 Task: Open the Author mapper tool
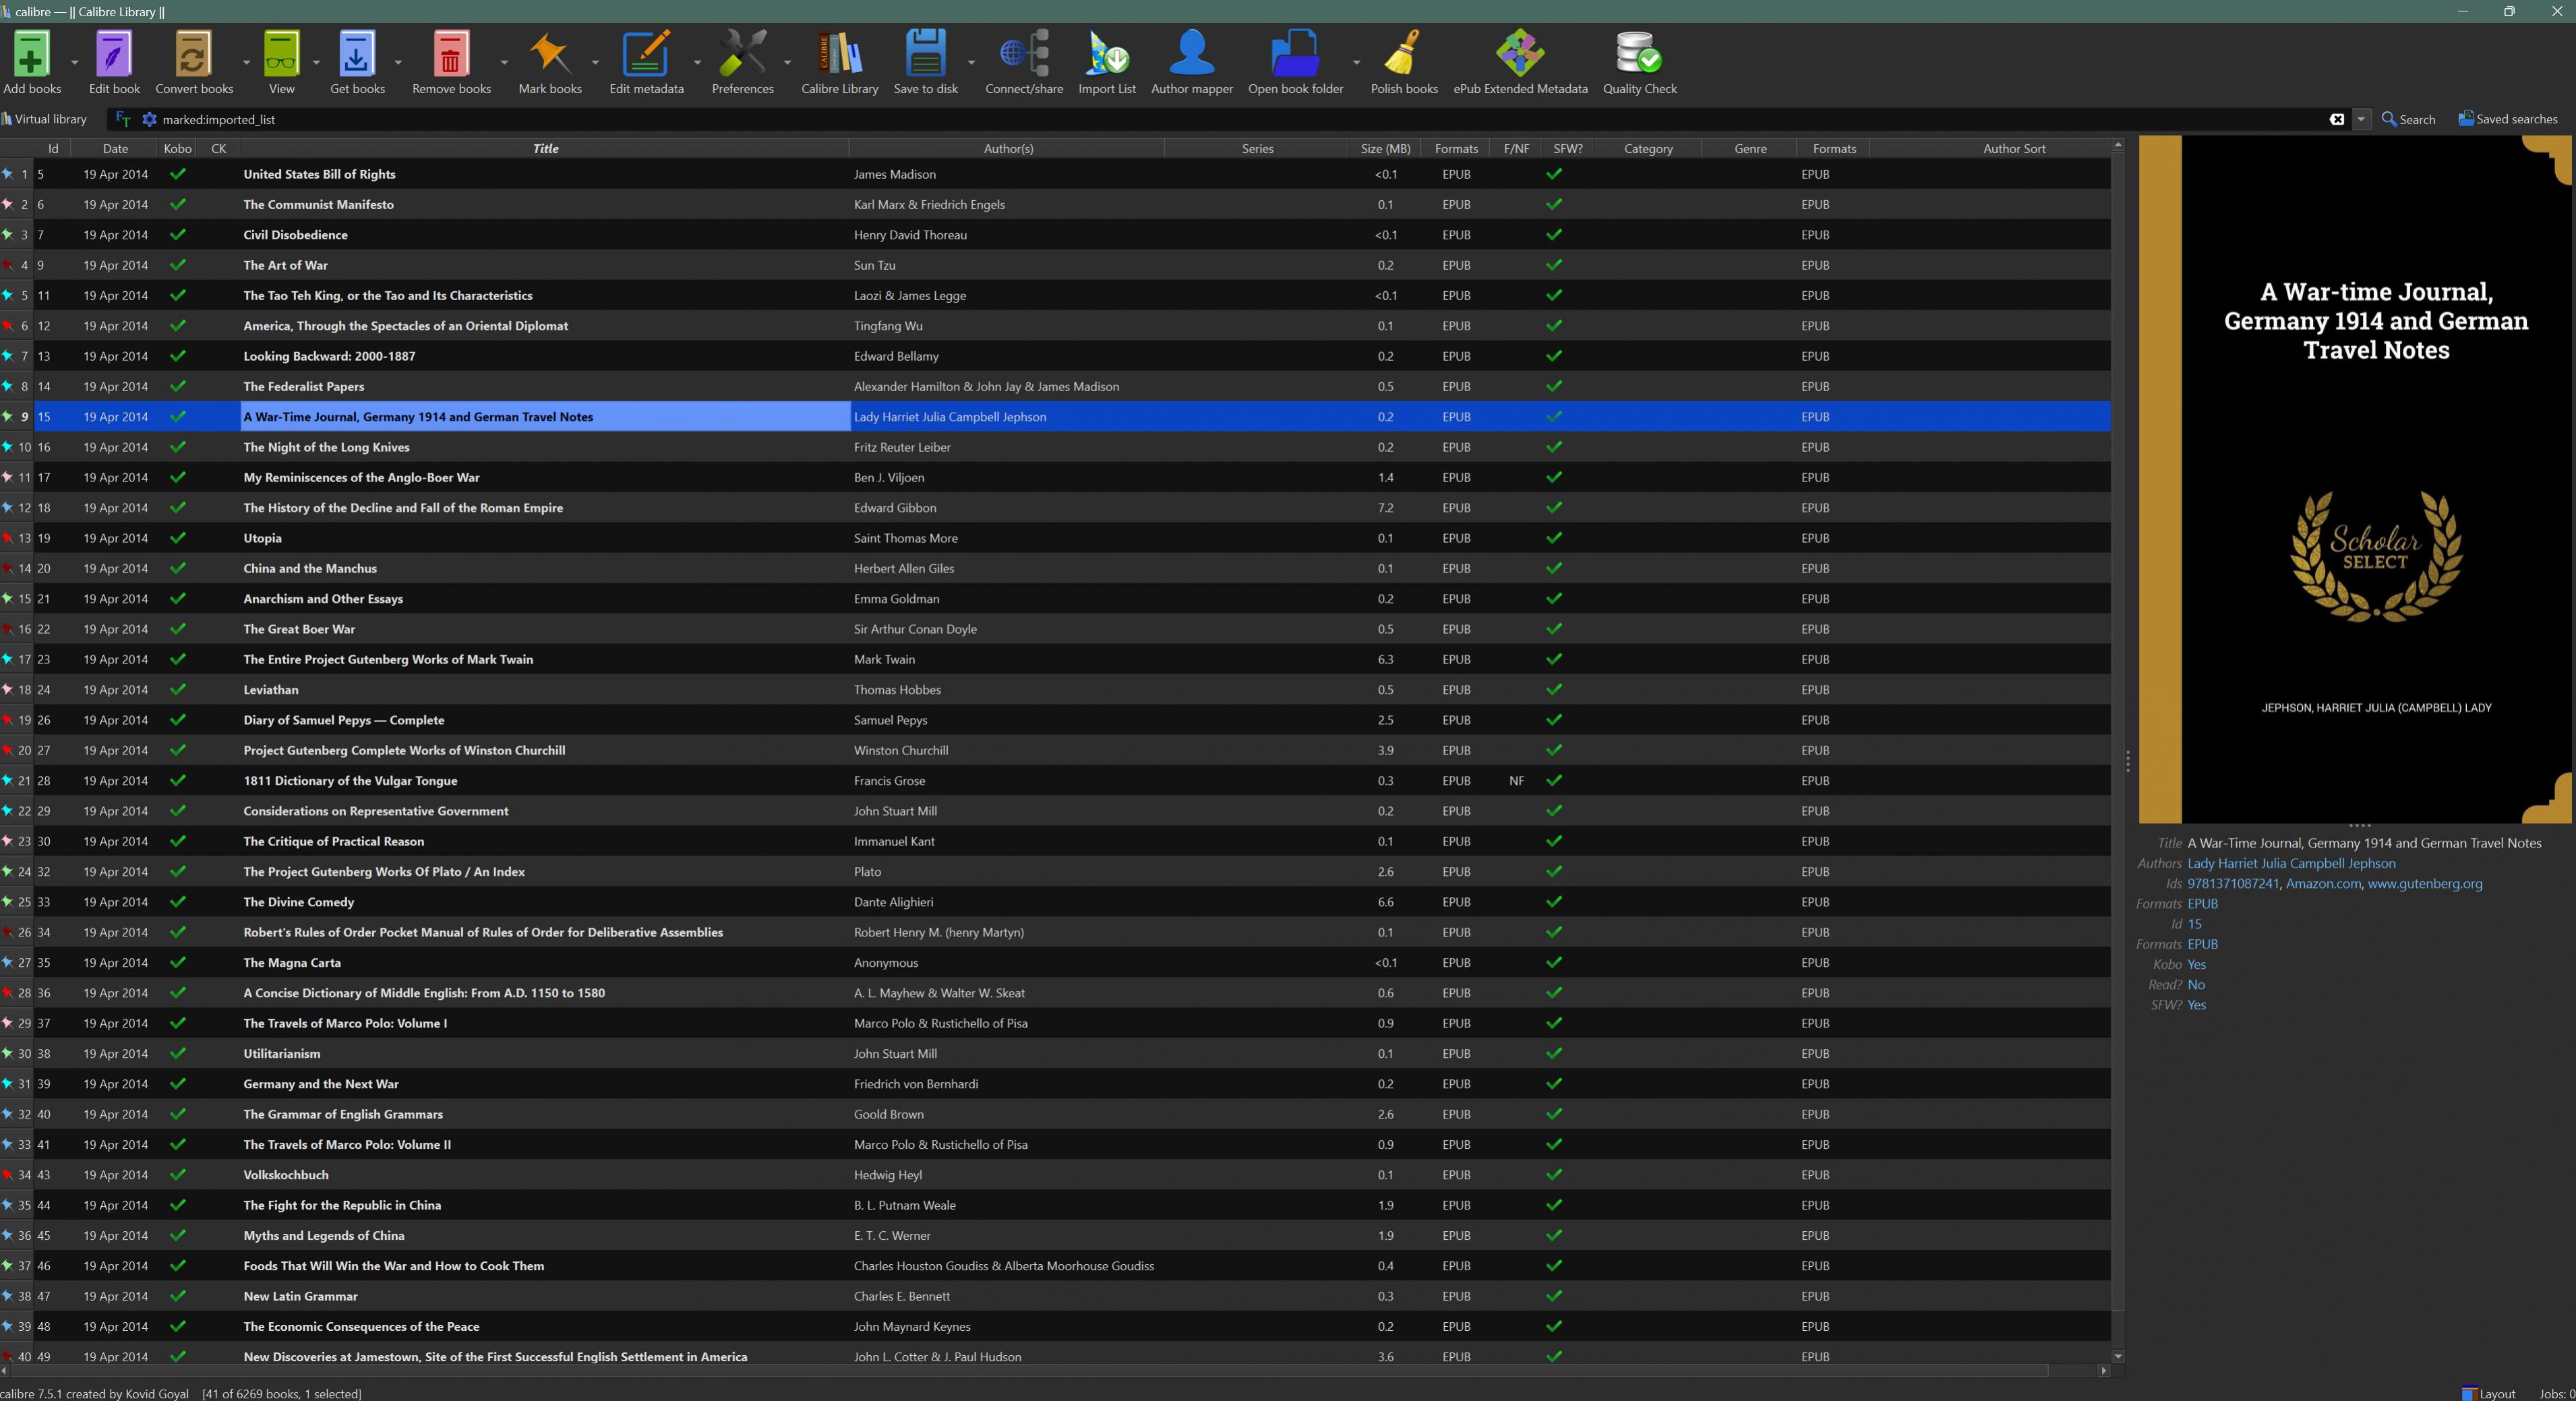1191,55
